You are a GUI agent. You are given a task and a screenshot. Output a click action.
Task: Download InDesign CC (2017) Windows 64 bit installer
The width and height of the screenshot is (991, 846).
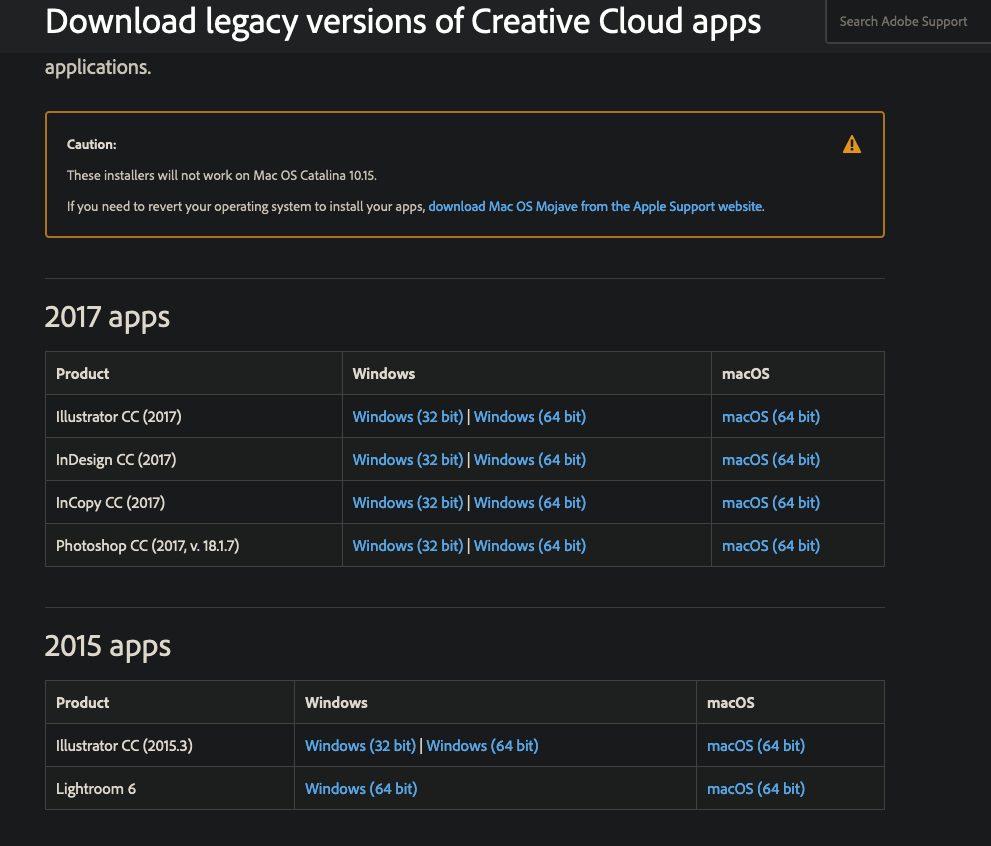click(x=529, y=459)
